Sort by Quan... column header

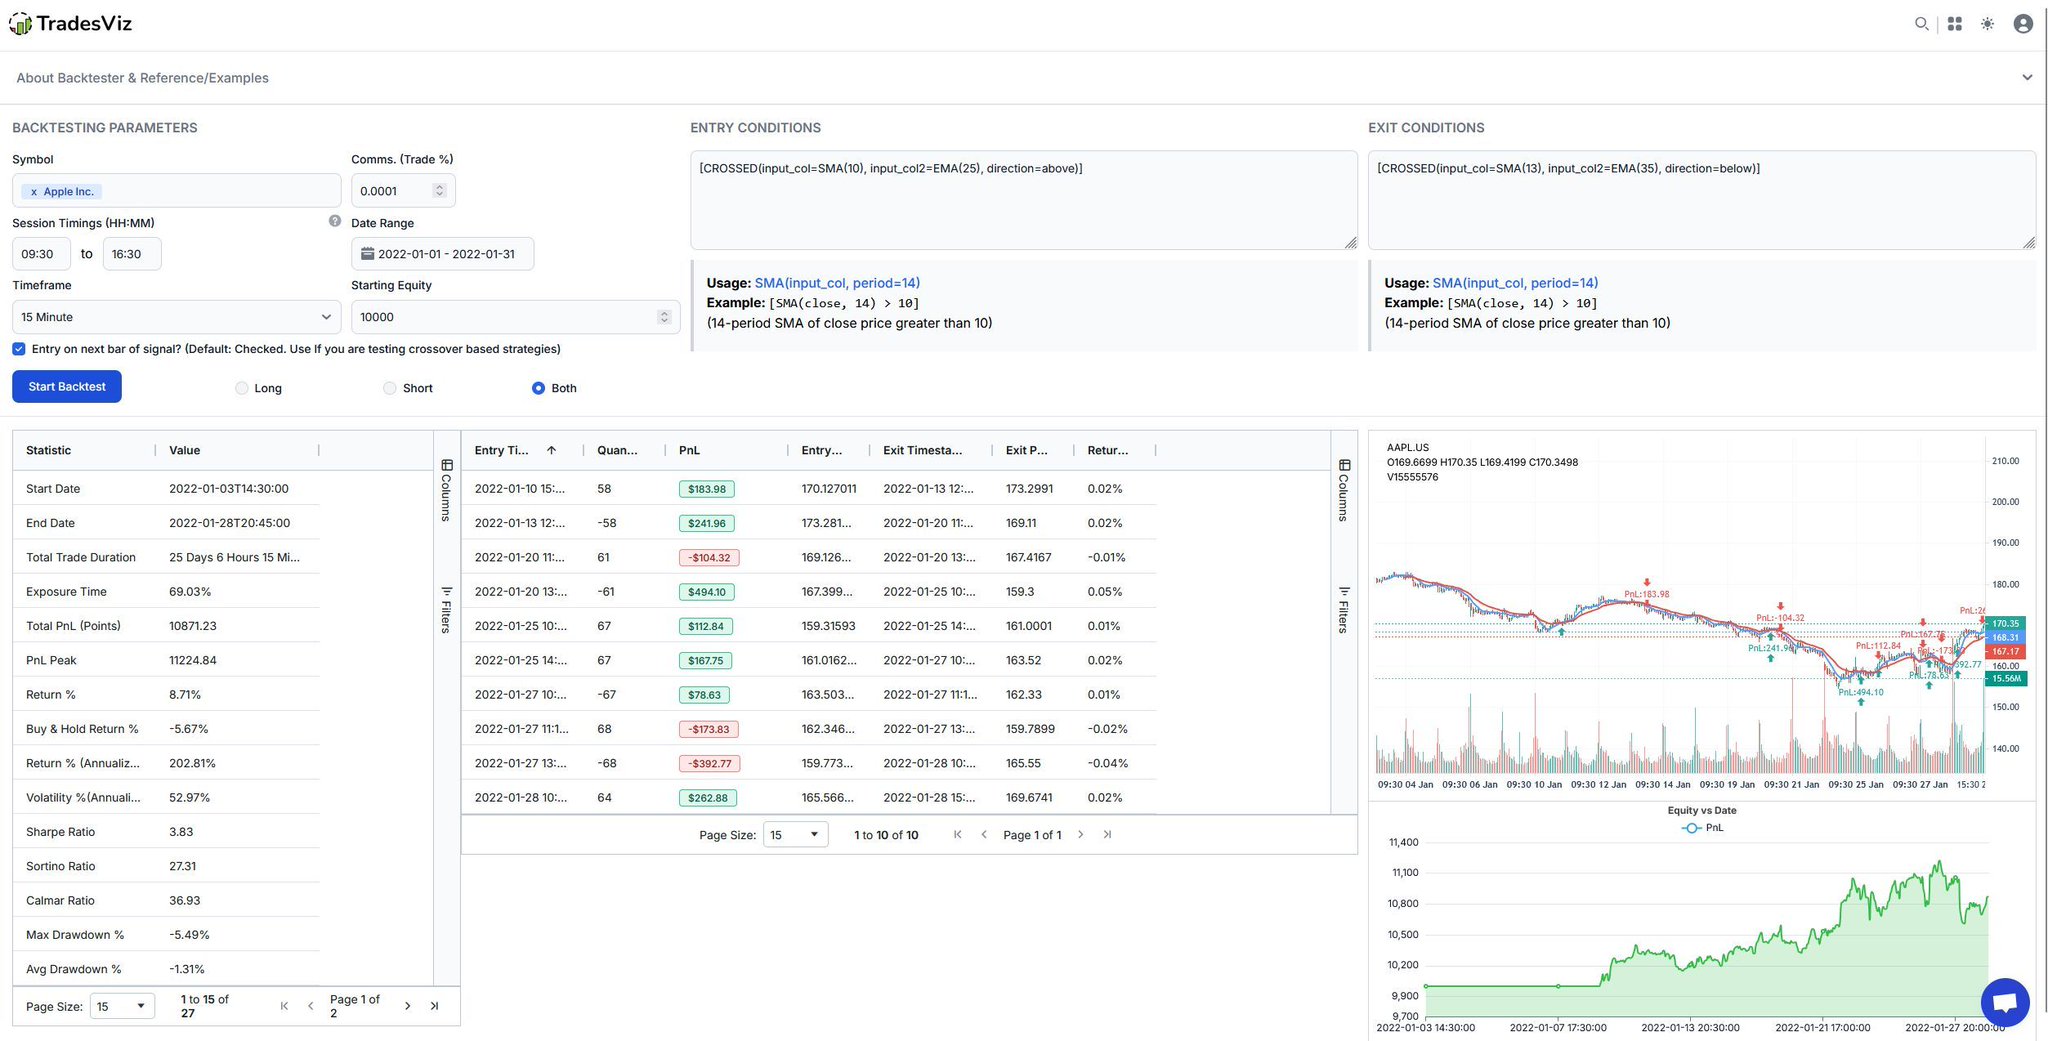(624, 451)
